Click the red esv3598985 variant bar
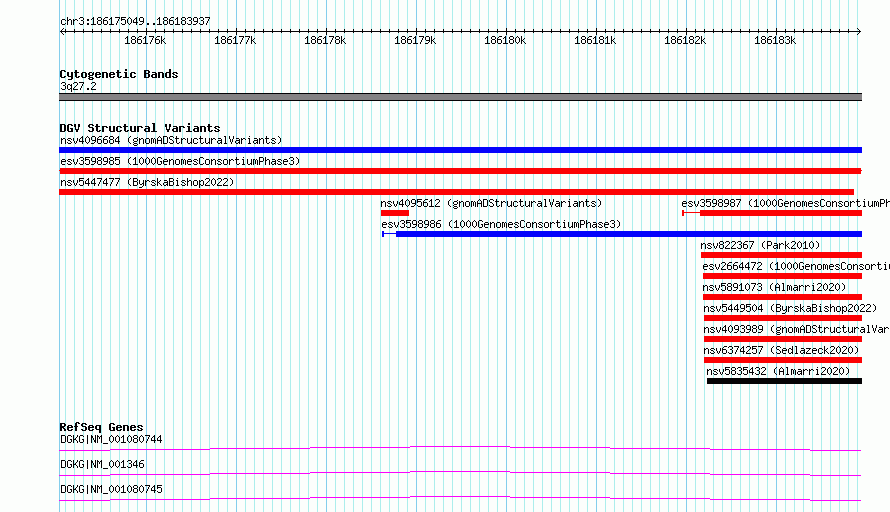890x512 pixels. (x=460, y=171)
